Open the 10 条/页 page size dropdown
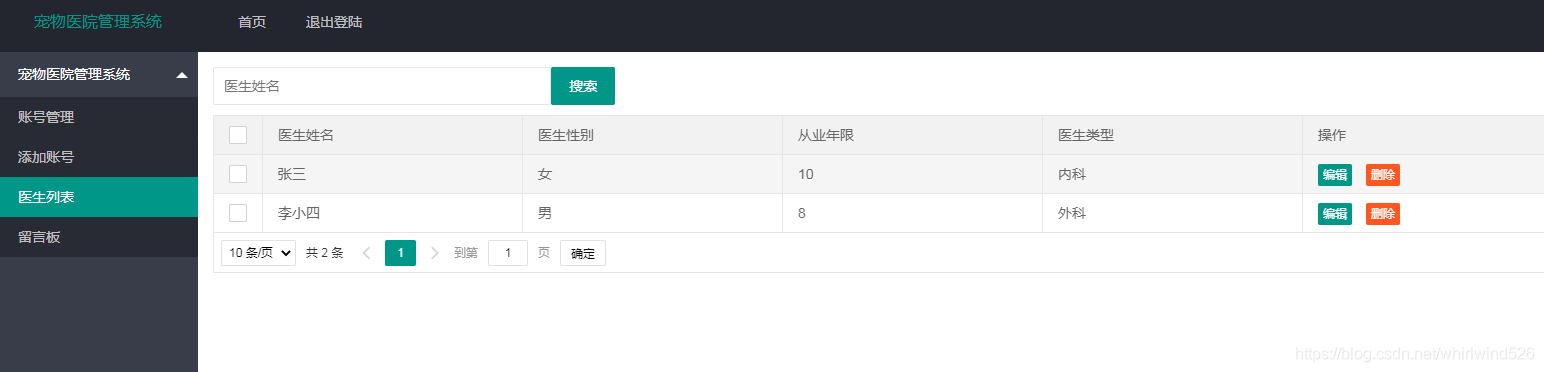The height and width of the screenshot is (372, 1544). pyautogui.click(x=258, y=253)
